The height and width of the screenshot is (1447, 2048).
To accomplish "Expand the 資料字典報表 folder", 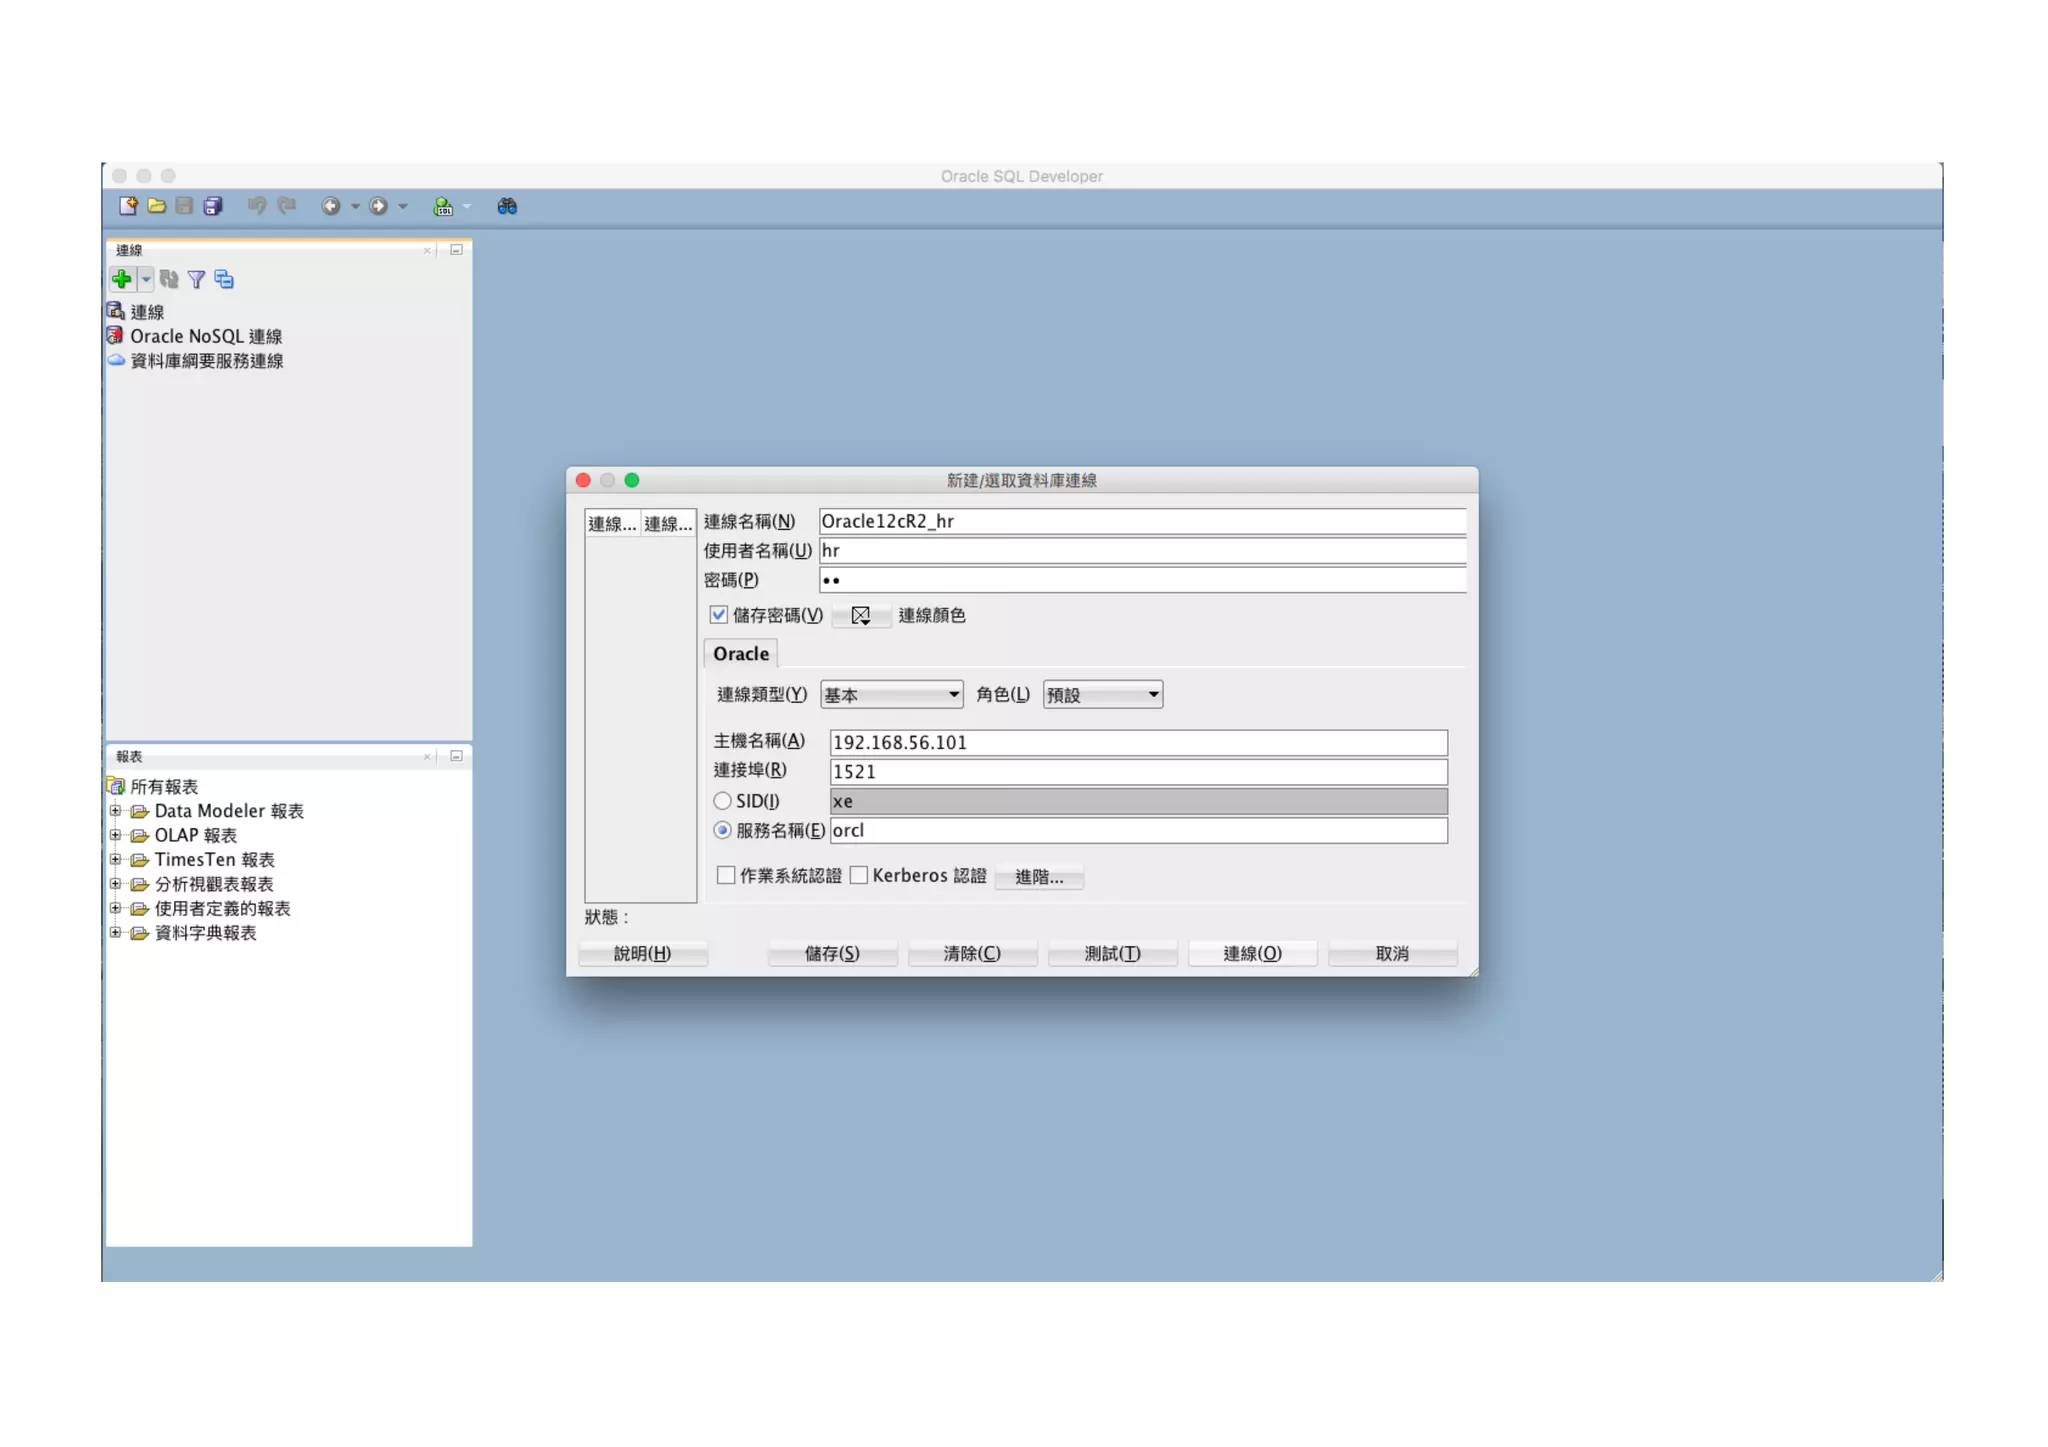I will pyautogui.click(x=115, y=932).
